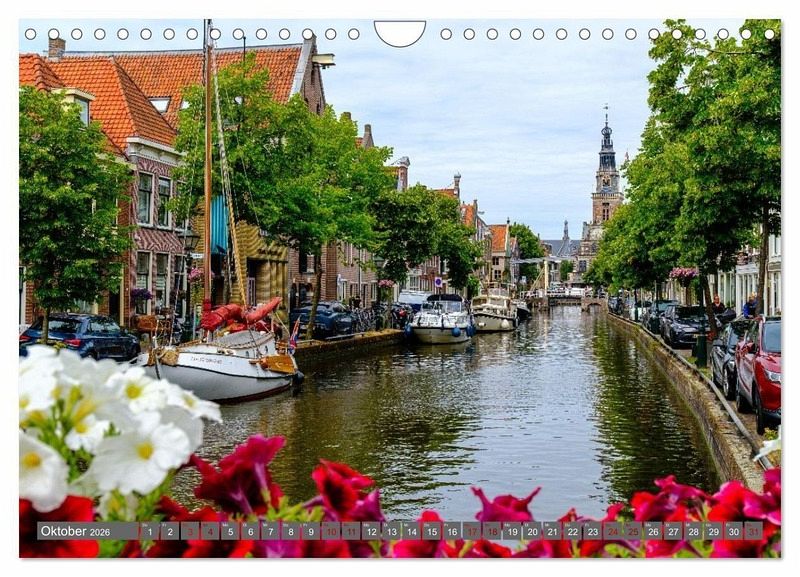Pick day 5 in the date row

coord(230,531)
